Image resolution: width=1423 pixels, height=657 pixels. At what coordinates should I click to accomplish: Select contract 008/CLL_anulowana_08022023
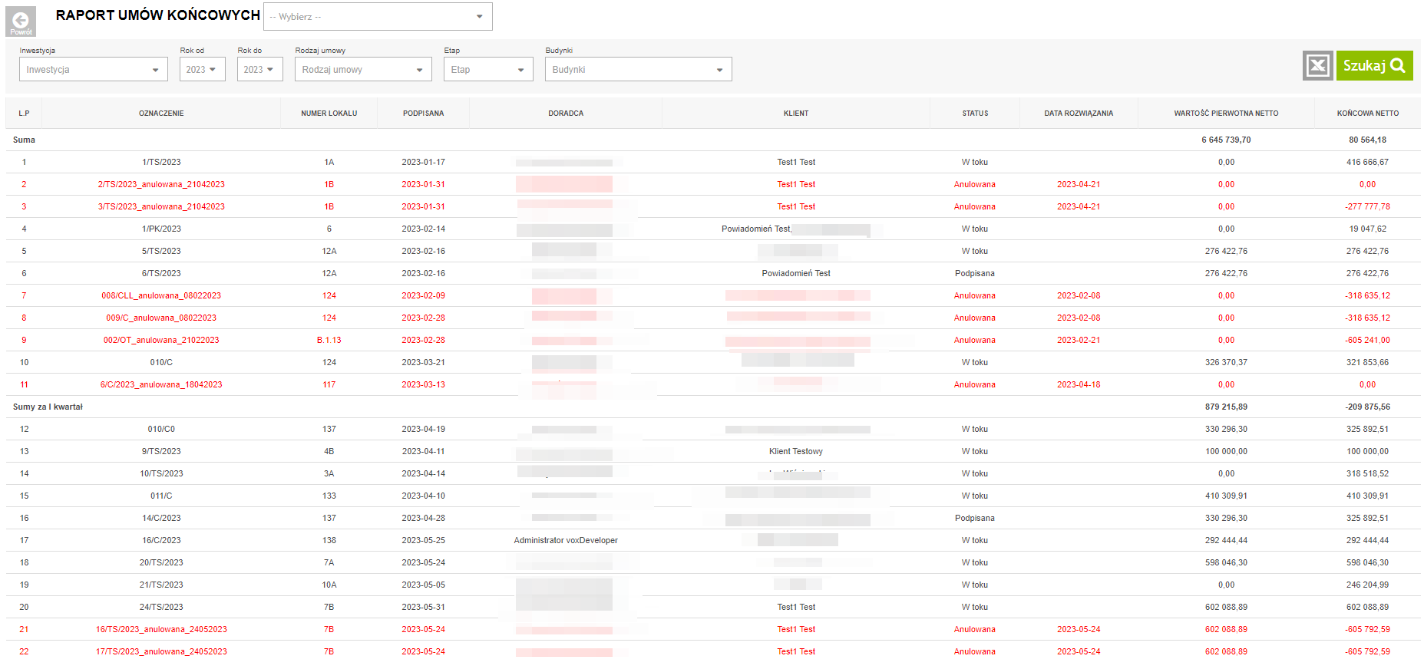coord(161,296)
